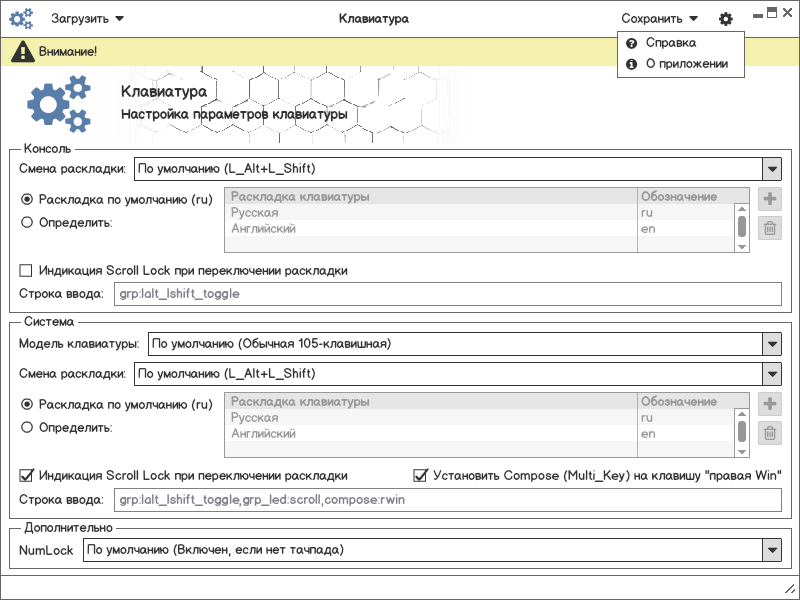Expand the Модель клавиатуры dropdown
The height and width of the screenshot is (600, 800).
click(771, 345)
